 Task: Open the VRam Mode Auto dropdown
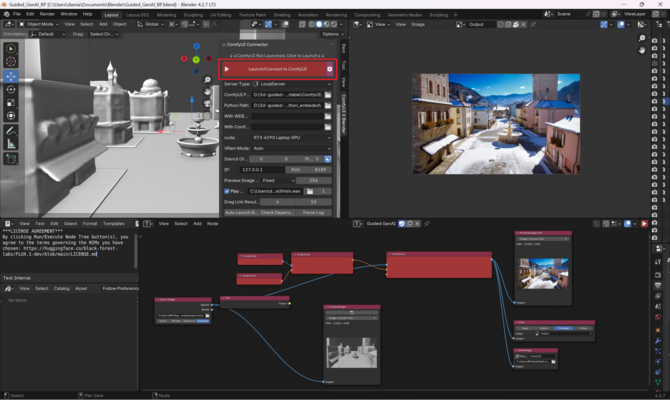coord(292,148)
